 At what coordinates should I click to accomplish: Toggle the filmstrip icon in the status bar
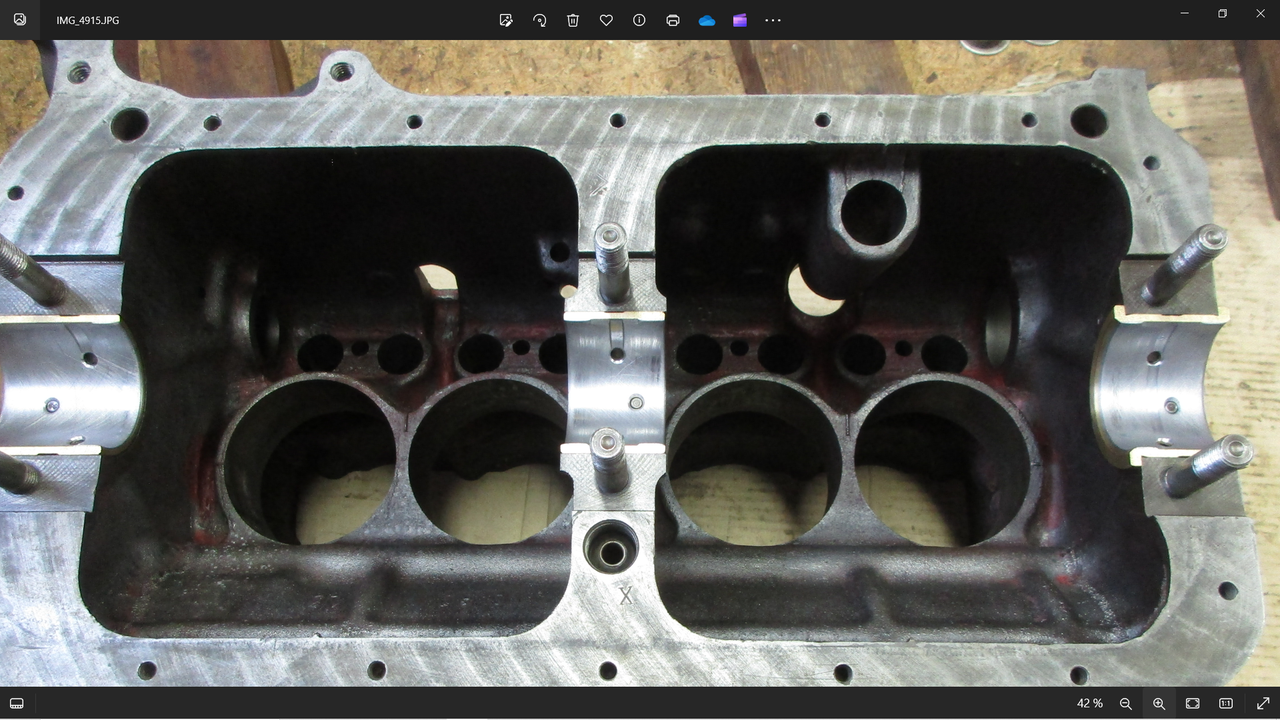(x=17, y=704)
